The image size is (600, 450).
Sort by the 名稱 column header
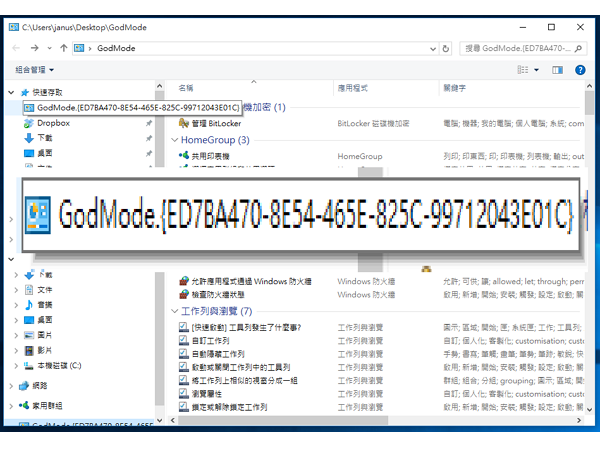pyautogui.click(x=186, y=88)
